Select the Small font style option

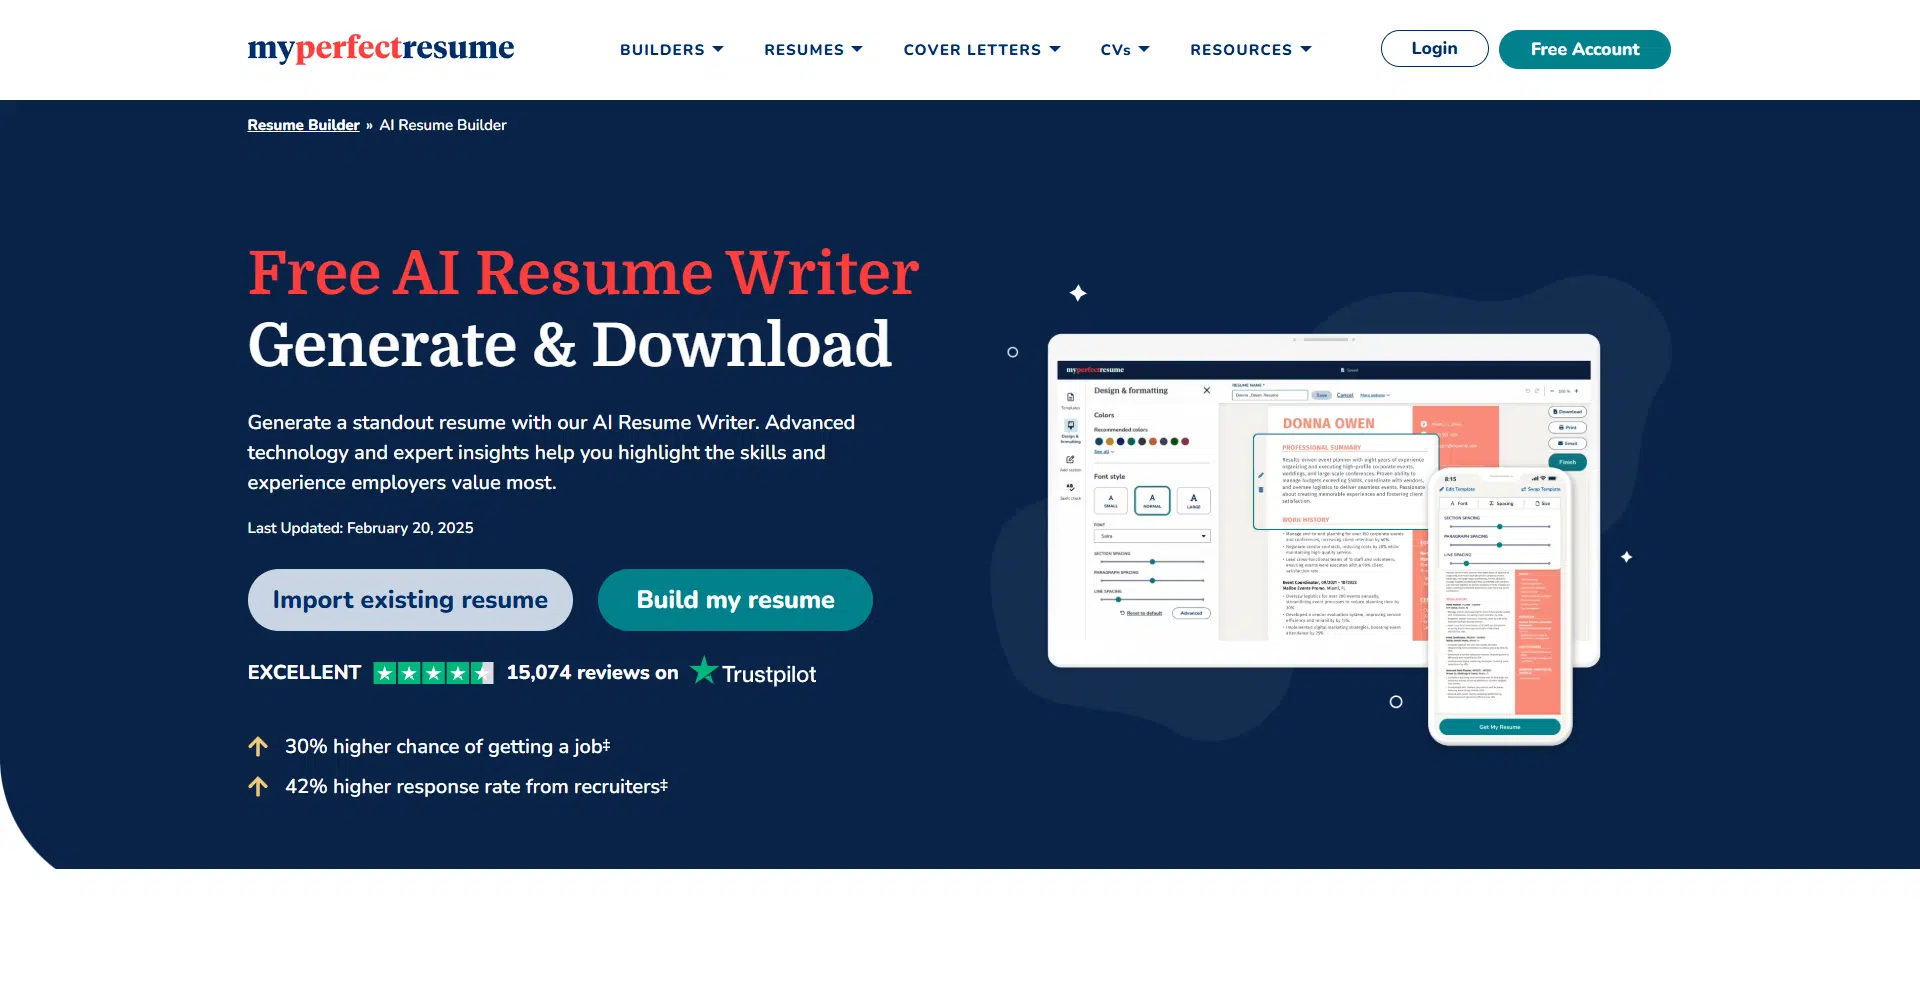(x=1111, y=500)
